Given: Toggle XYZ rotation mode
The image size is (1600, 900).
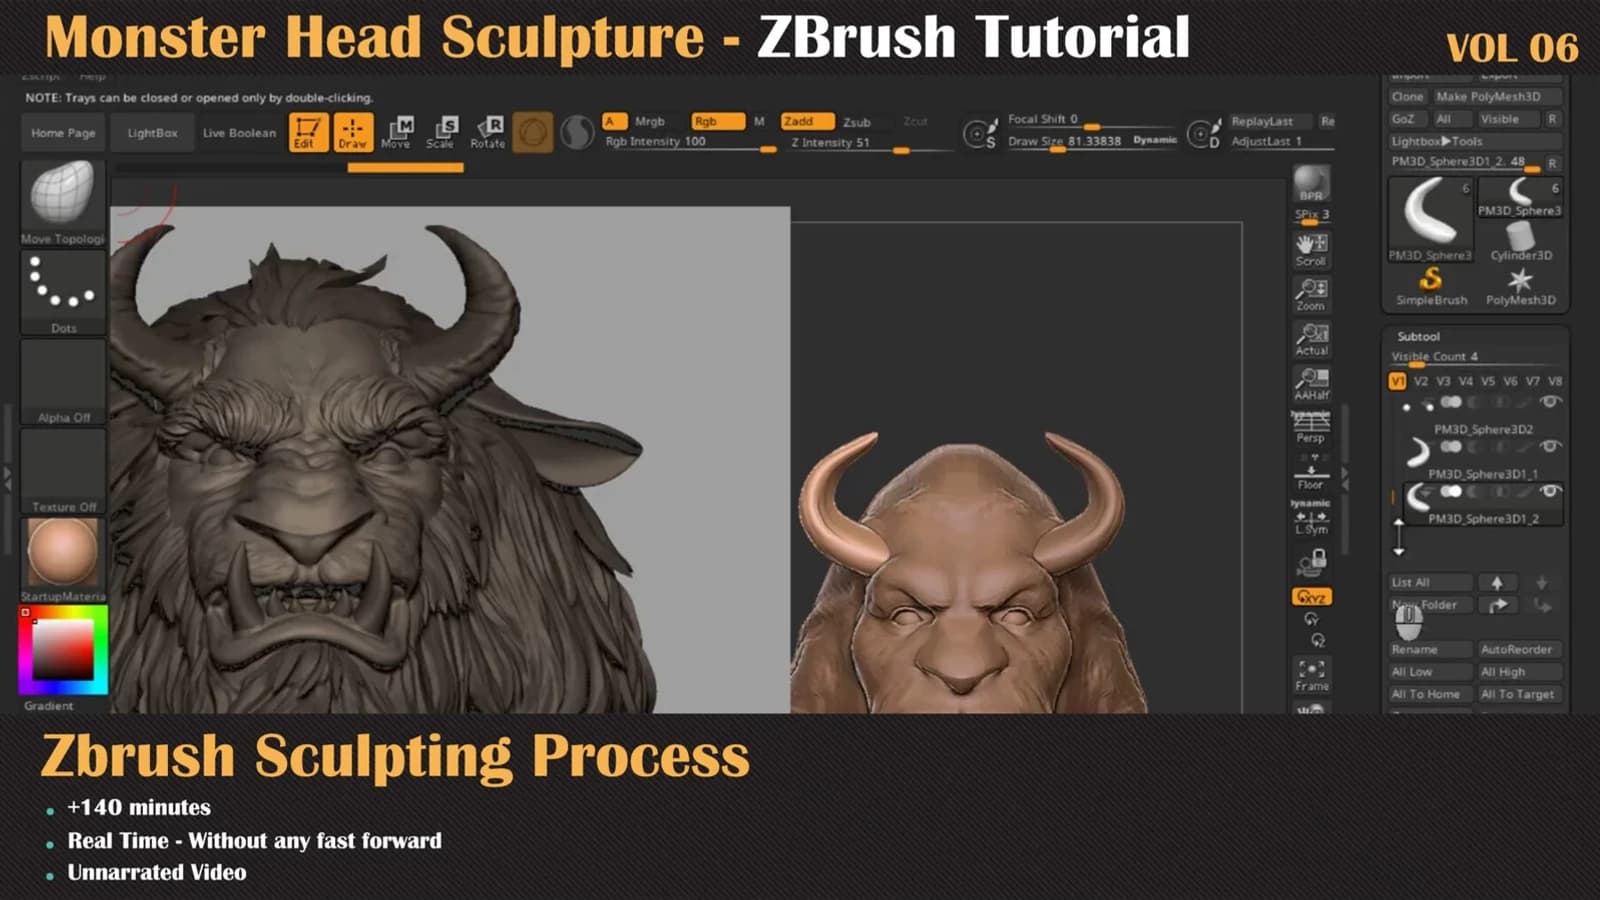Looking at the screenshot, I should (x=1311, y=597).
